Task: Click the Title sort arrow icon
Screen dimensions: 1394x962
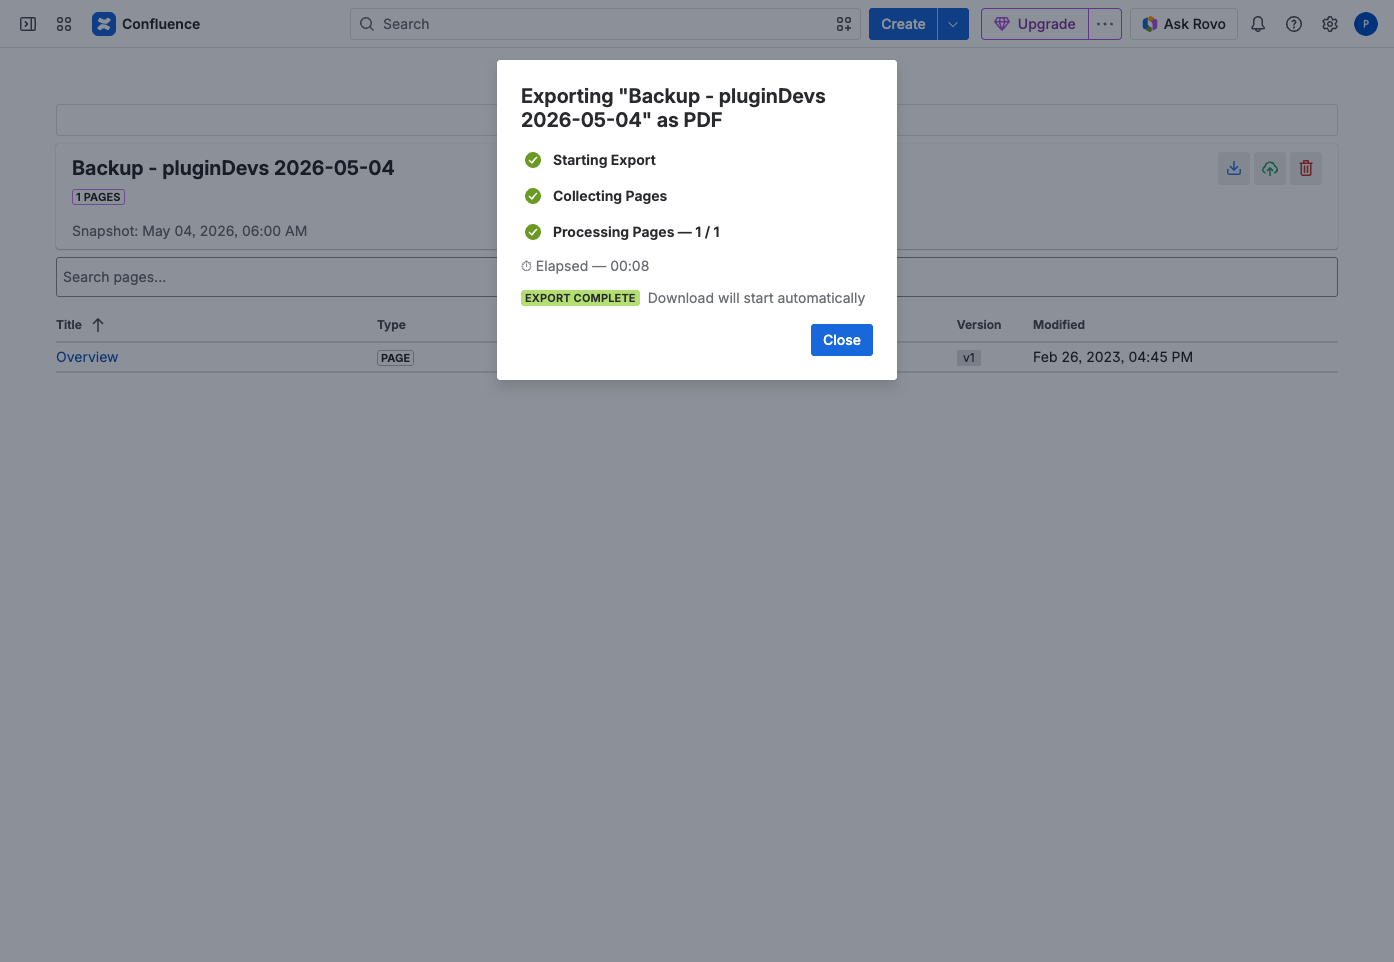Action: coord(98,325)
